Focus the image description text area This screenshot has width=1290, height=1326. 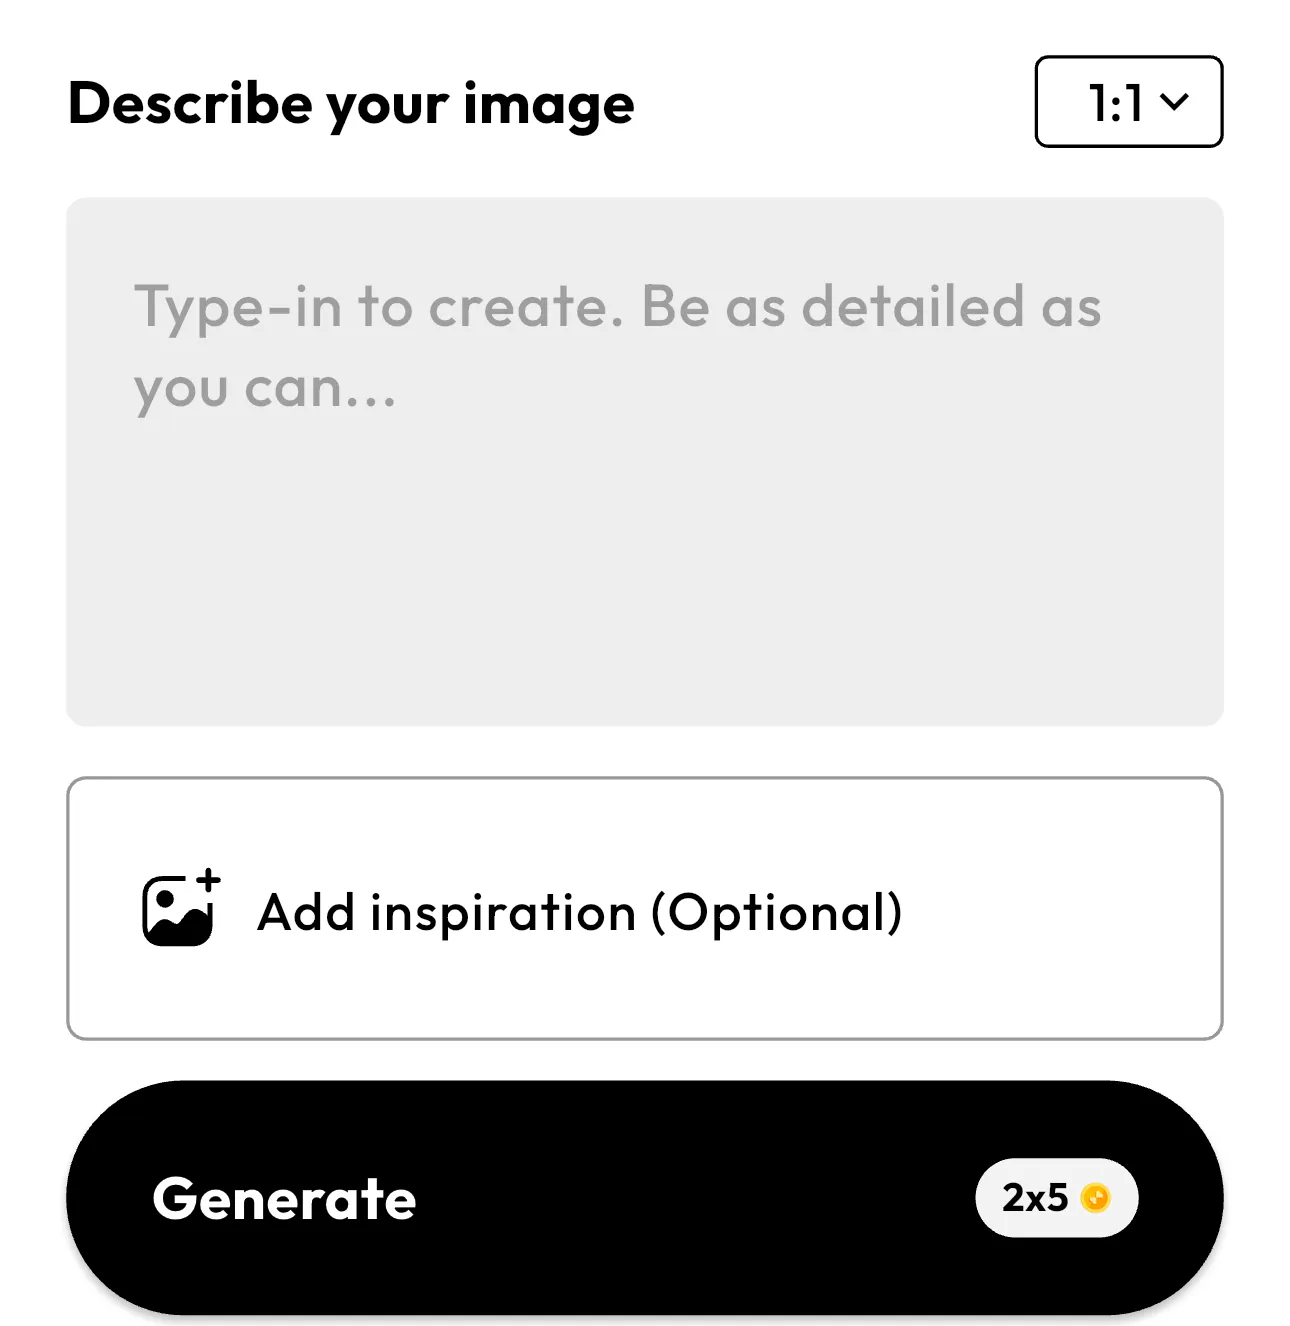tap(644, 461)
